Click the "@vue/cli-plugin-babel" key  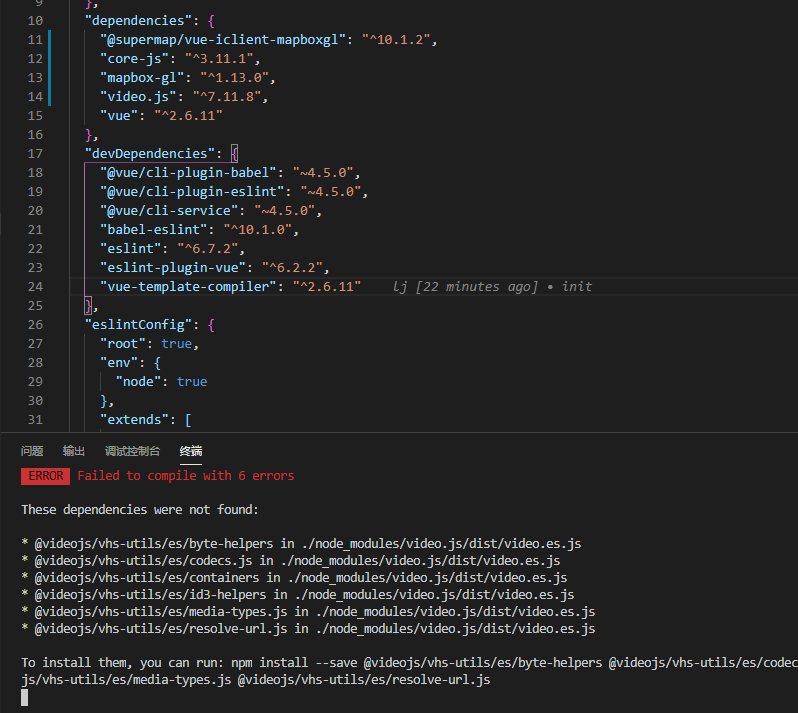(x=188, y=173)
